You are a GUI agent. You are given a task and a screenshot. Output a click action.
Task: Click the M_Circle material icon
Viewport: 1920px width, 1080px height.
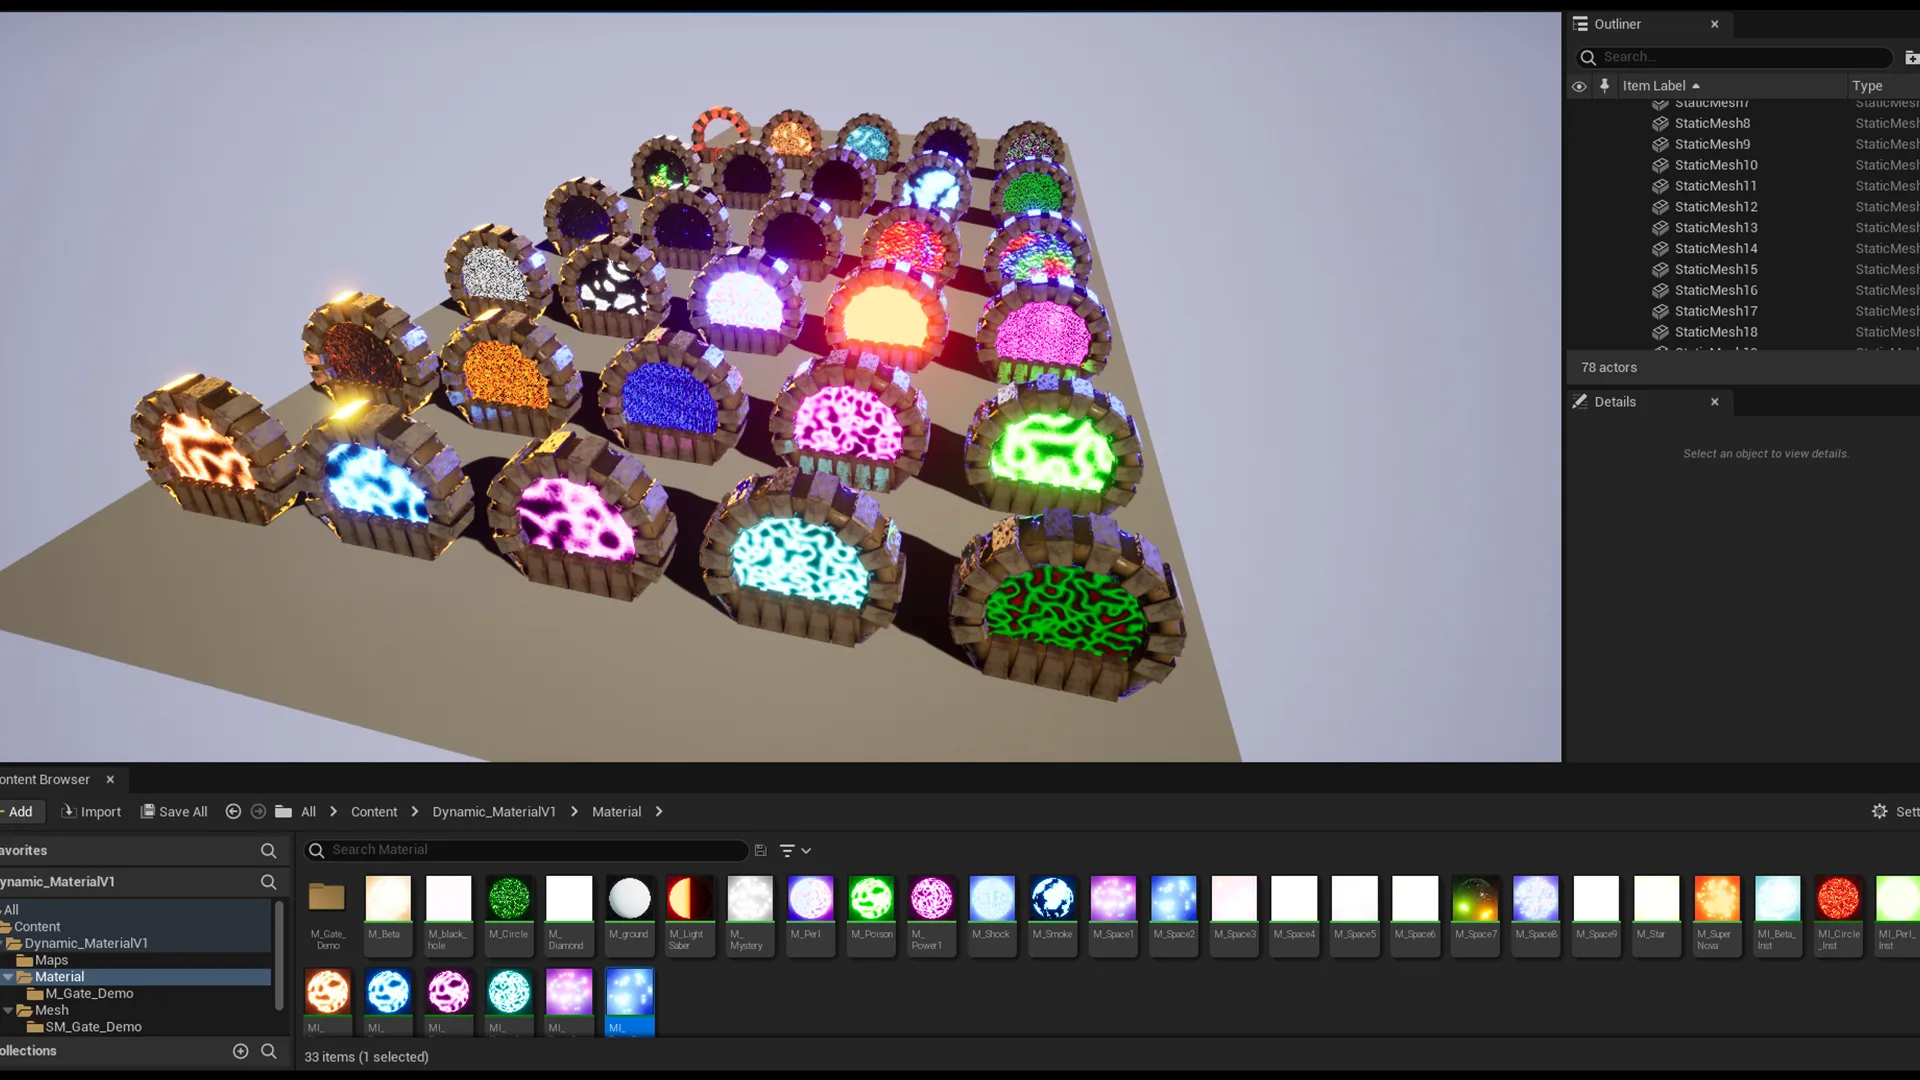pos(508,899)
